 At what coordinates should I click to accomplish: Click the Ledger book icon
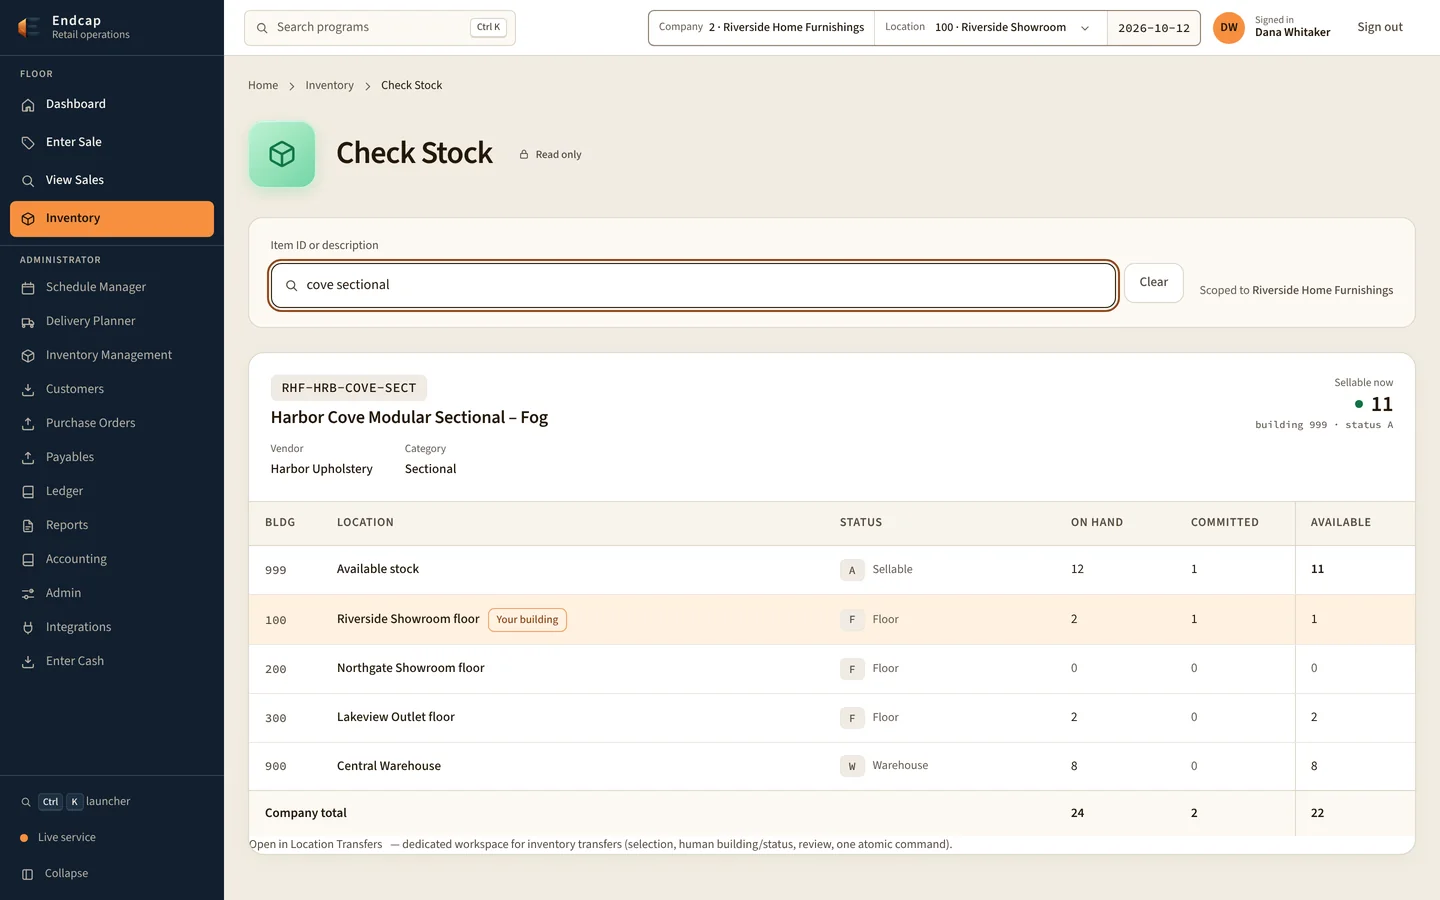pyautogui.click(x=28, y=492)
